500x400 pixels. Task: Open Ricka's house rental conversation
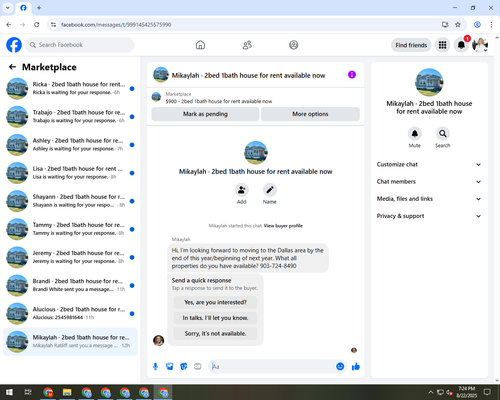[x=70, y=88]
